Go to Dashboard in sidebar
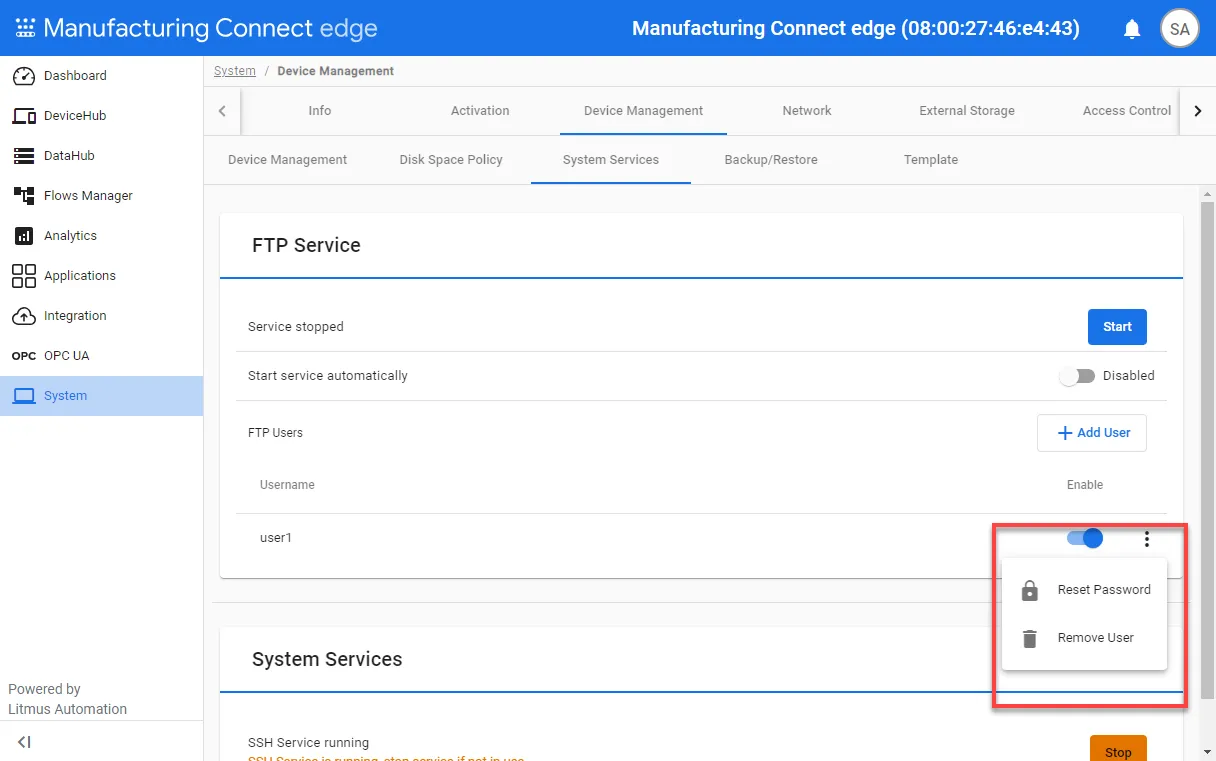 [101, 76]
